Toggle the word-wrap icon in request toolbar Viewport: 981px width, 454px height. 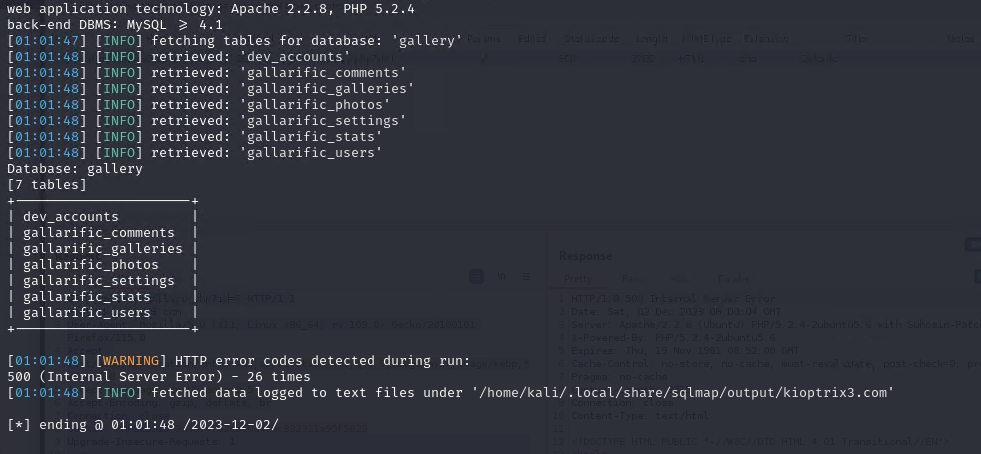click(476, 276)
